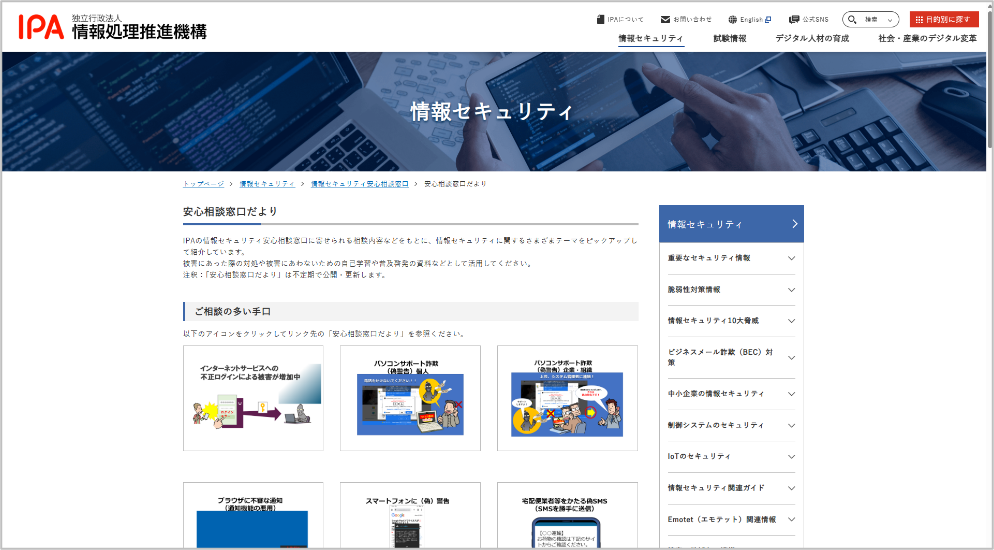The width and height of the screenshot is (994, 550).
Task: Open the パソコンサポート詐欺（偽警告）個人 thumbnail
Action: tap(410, 398)
